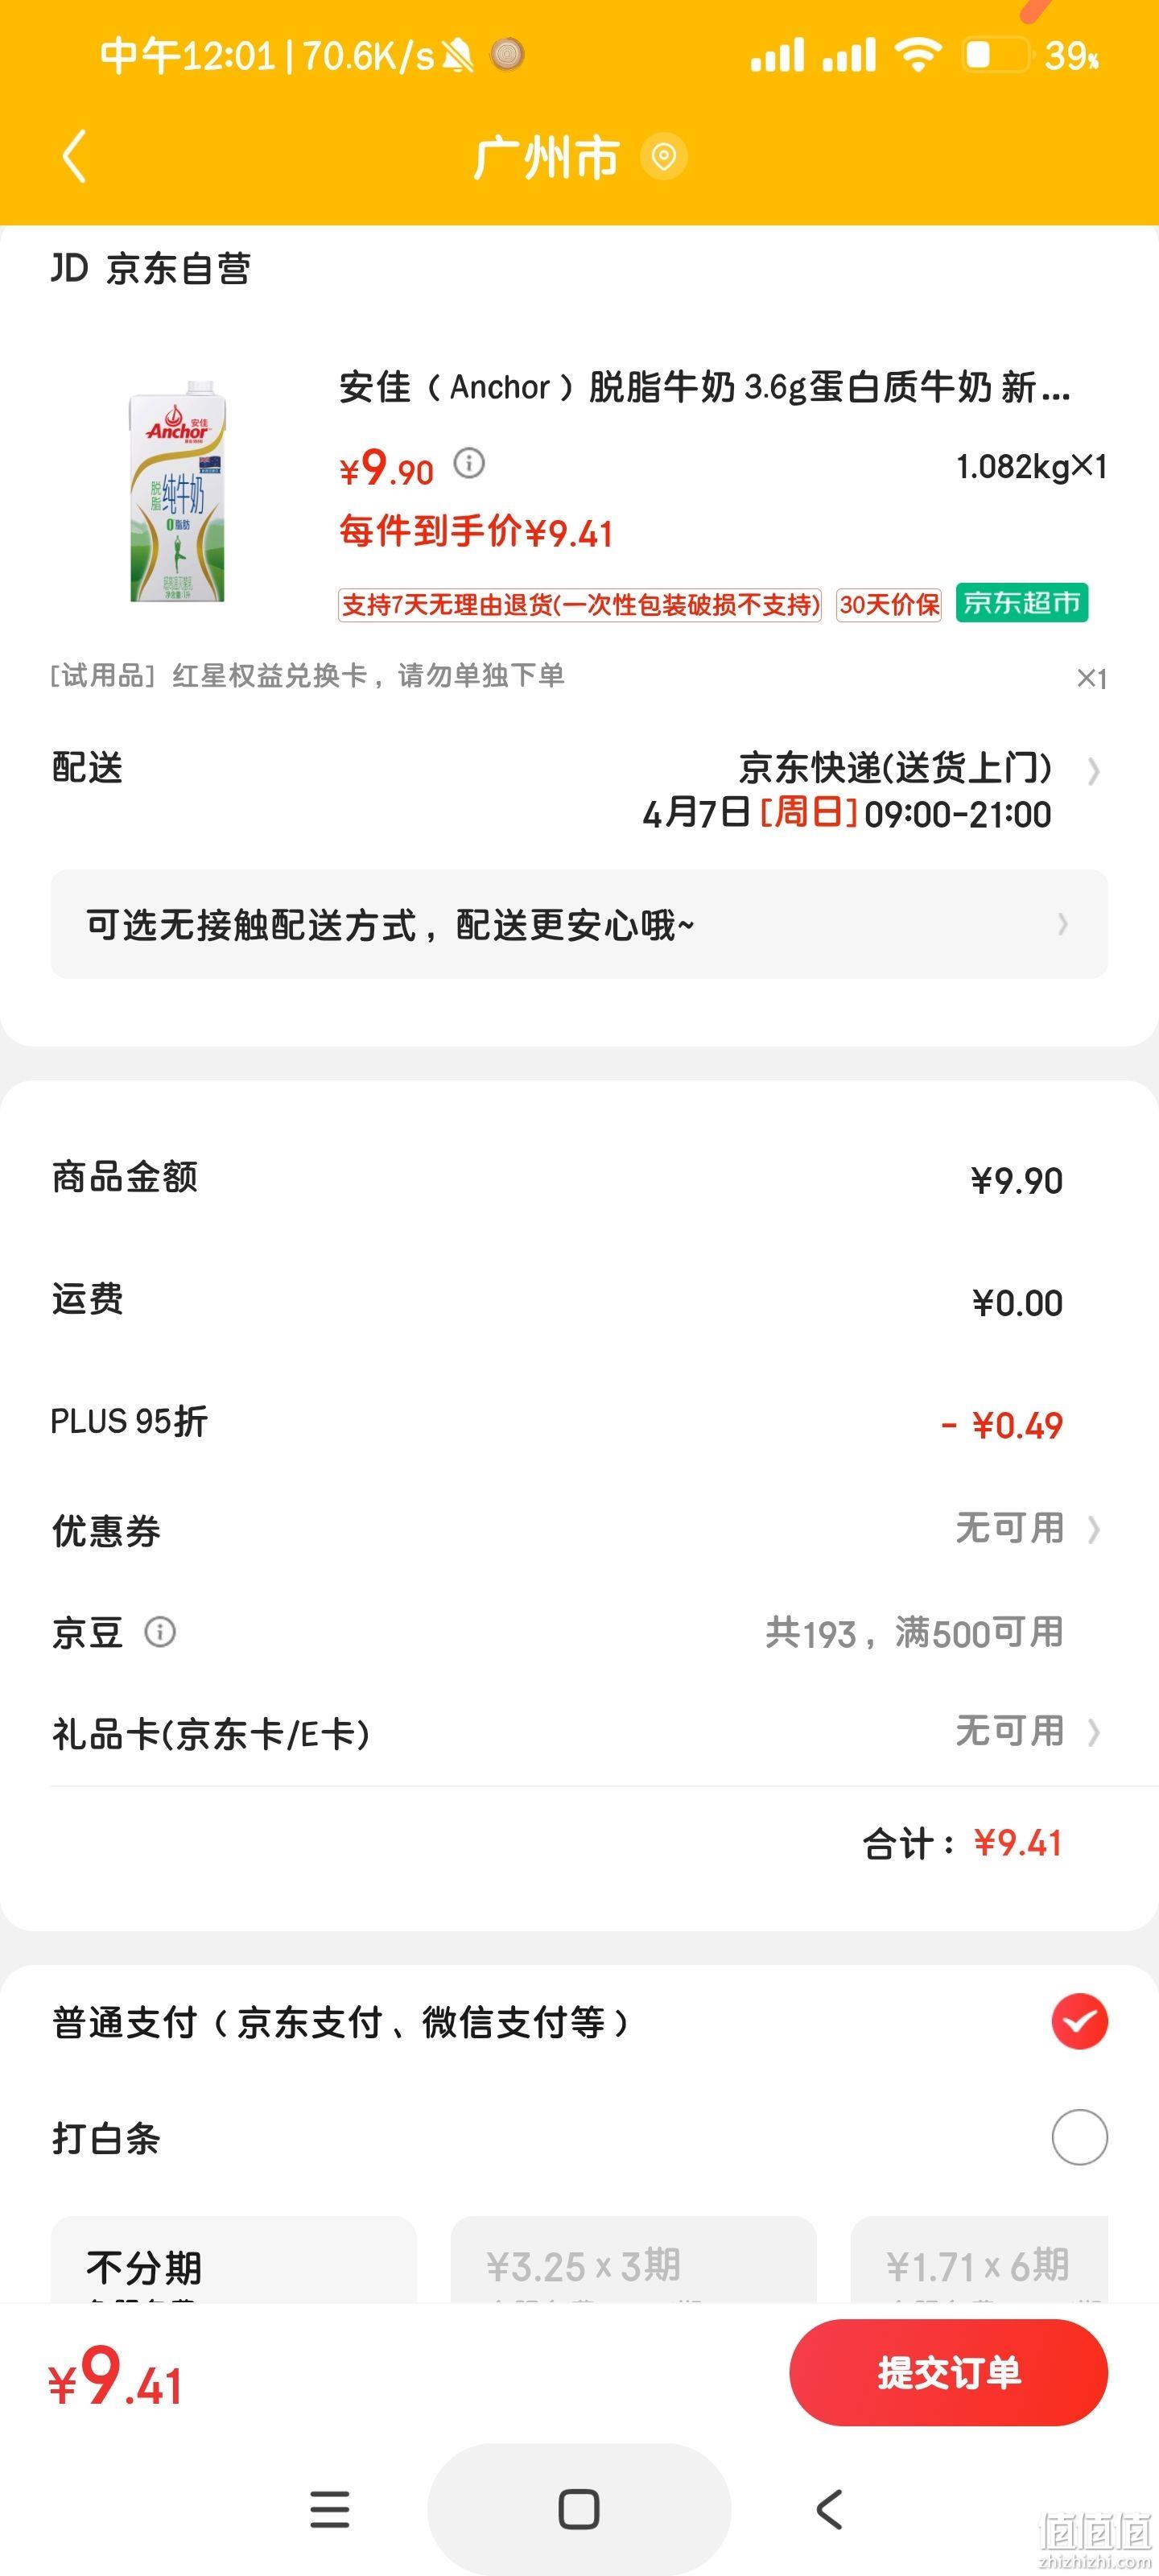
Task: Choose the 不分期 installment option
Action: pyautogui.click(x=233, y=2260)
